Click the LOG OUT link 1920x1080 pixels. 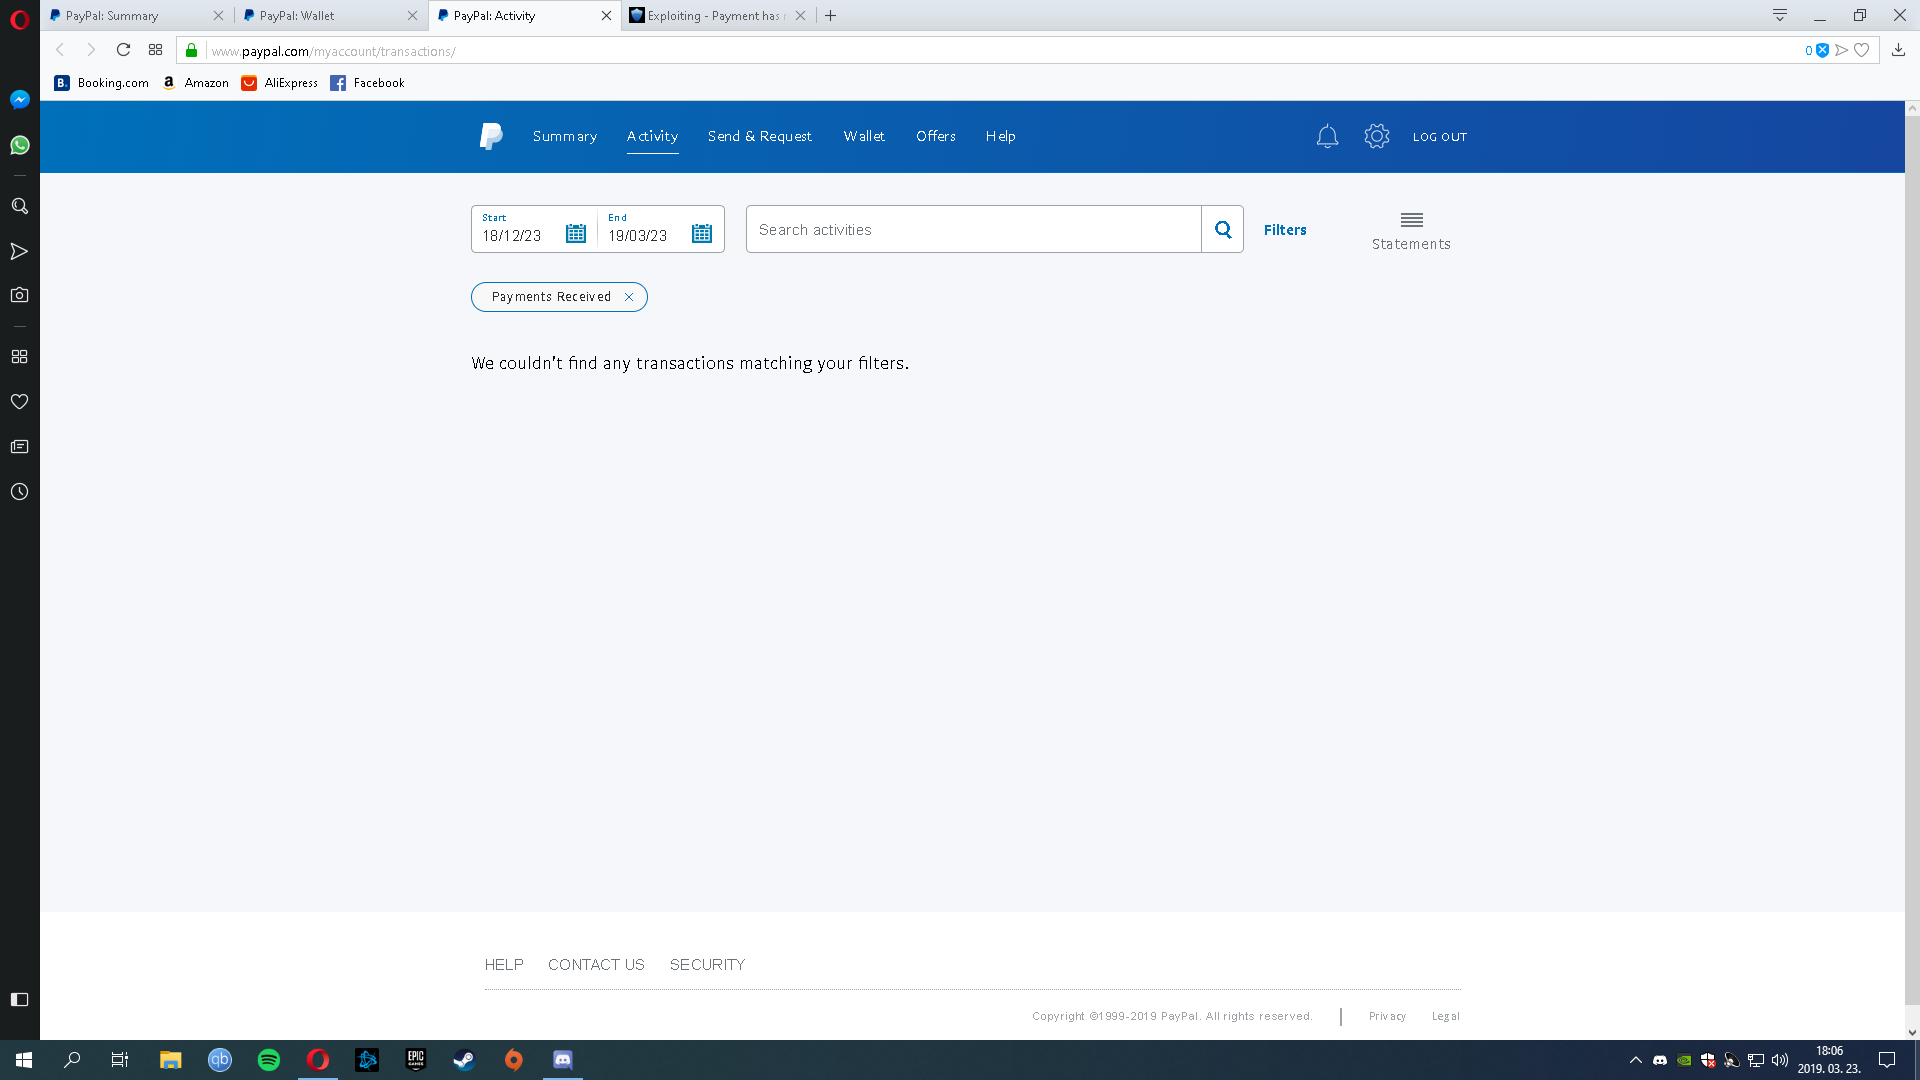click(1440, 137)
